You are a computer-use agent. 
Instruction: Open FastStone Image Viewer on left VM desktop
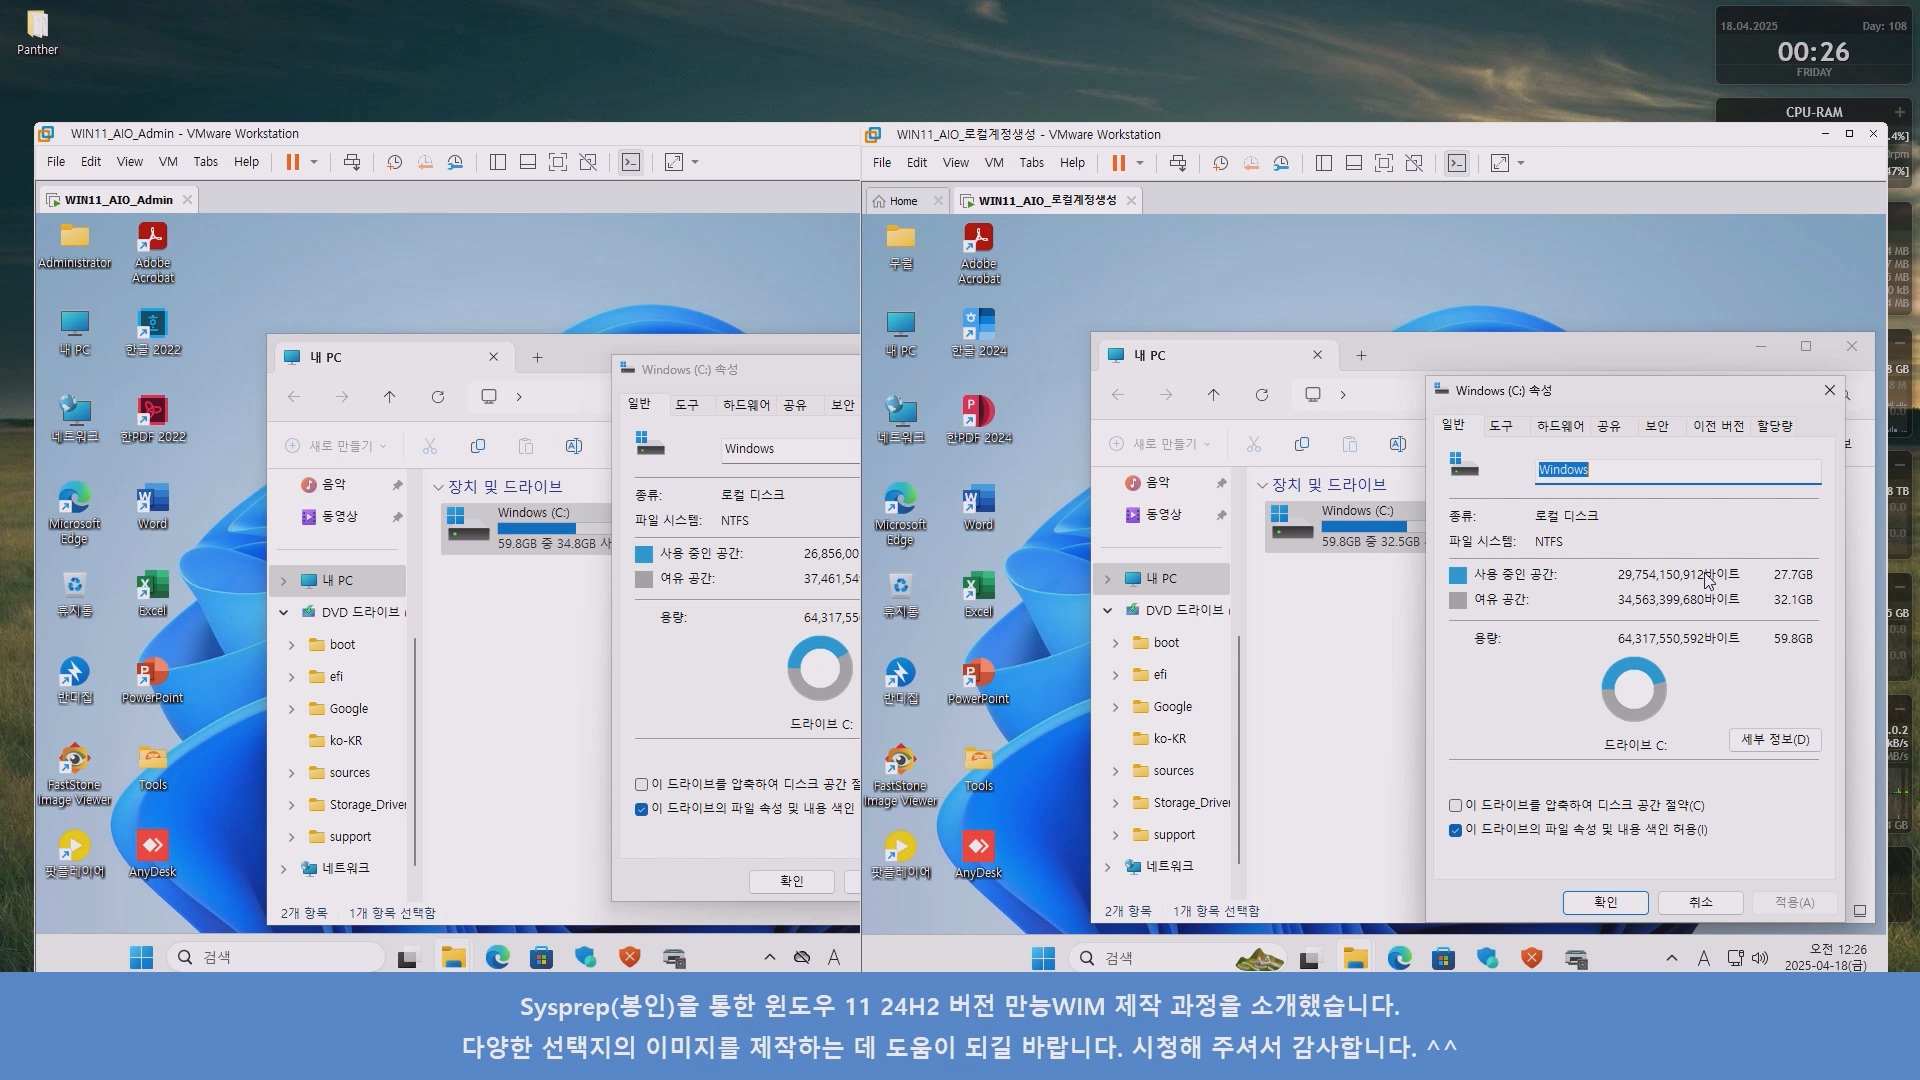click(74, 760)
